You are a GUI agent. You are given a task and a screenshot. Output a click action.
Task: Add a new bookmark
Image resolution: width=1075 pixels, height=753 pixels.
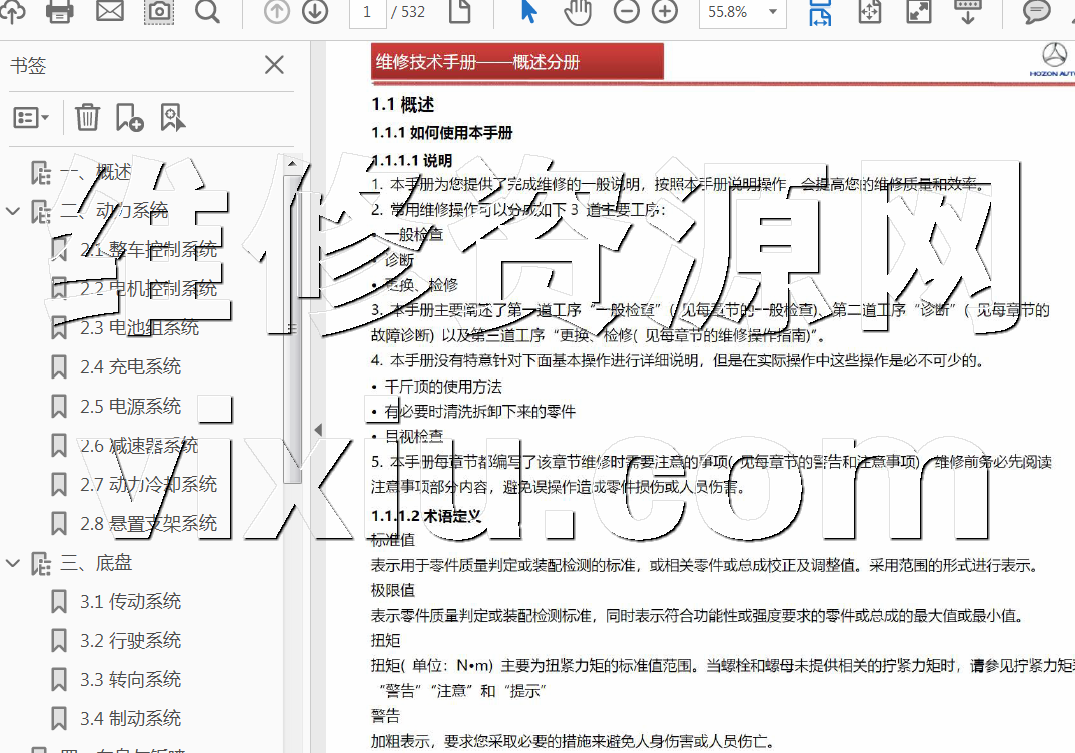(x=129, y=117)
